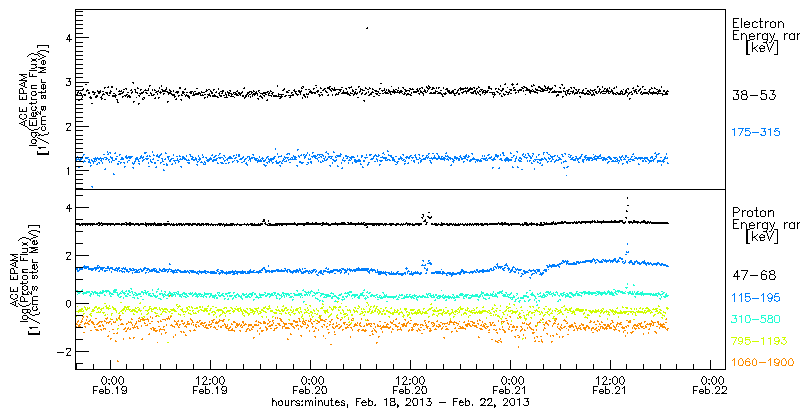The height and width of the screenshot is (410, 800).
Task: Click the 0:00 Feb.22 axis tick label
Action: pos(711,385)
